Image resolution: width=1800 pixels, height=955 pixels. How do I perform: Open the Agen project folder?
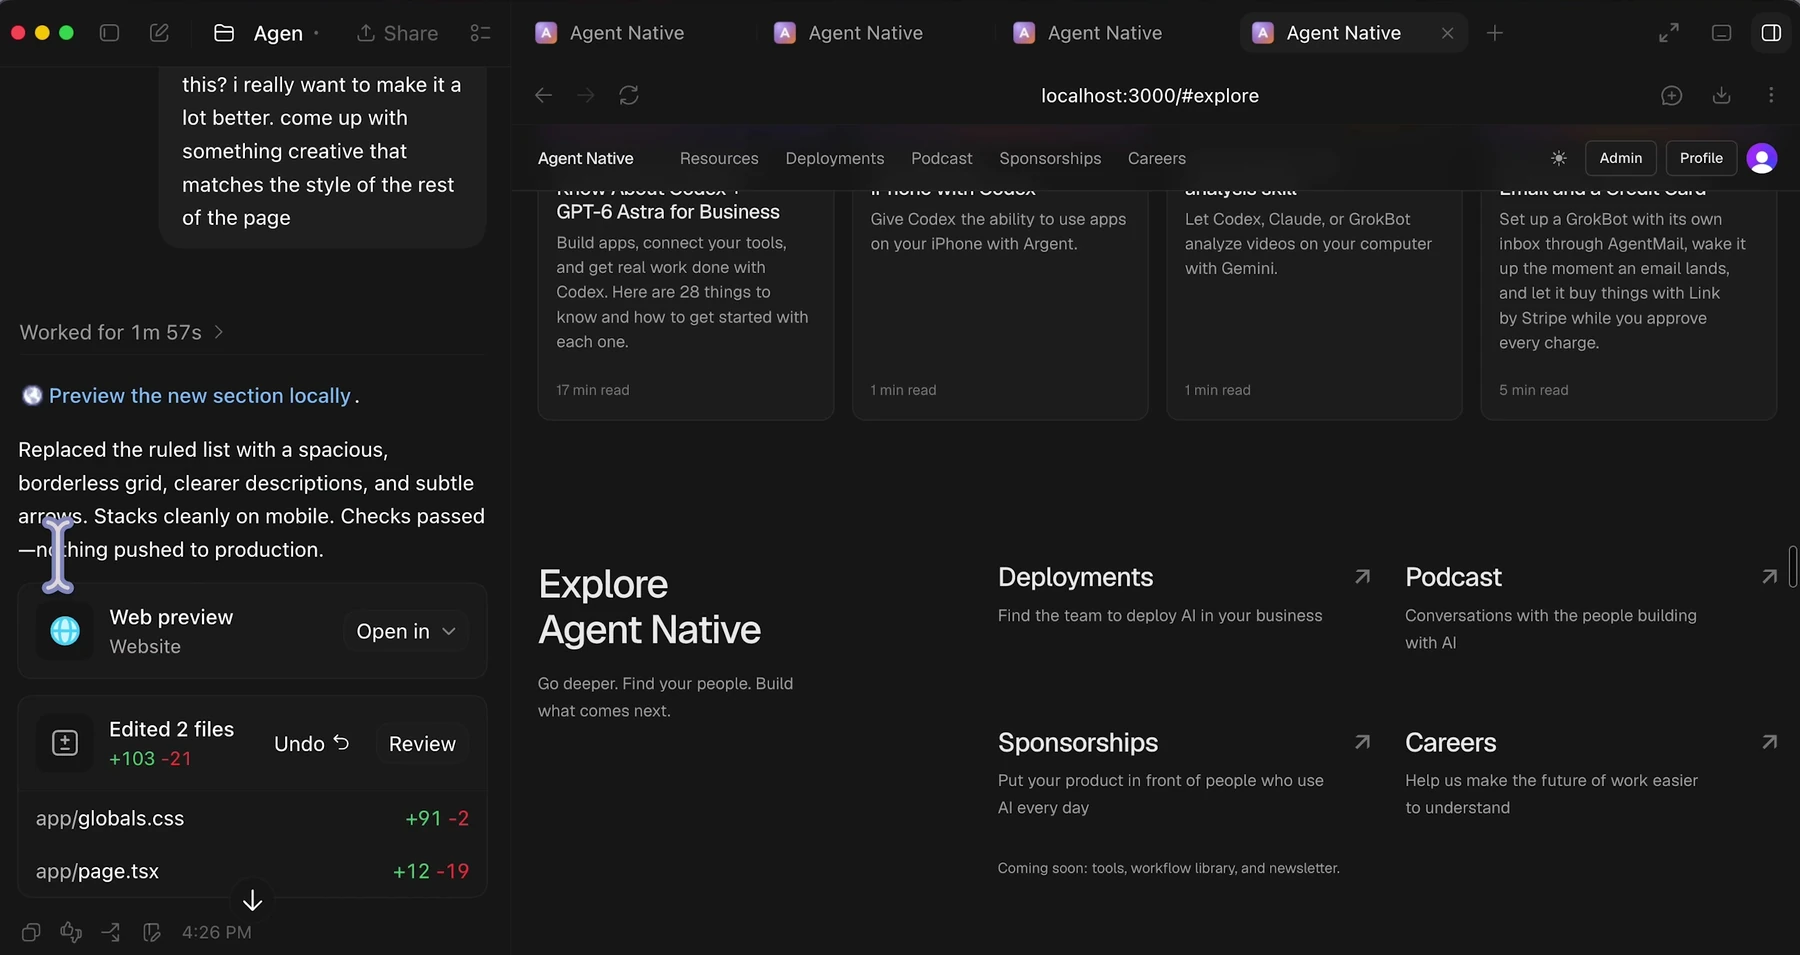(259, 33)
